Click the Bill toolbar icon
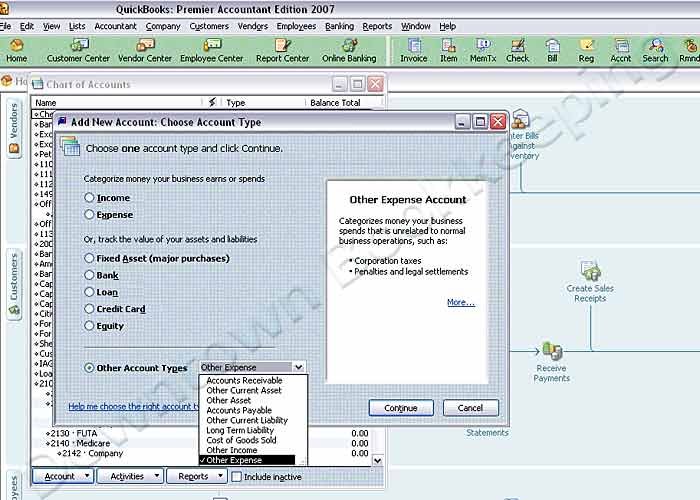The image size is (700, 500). click(552, 50)
